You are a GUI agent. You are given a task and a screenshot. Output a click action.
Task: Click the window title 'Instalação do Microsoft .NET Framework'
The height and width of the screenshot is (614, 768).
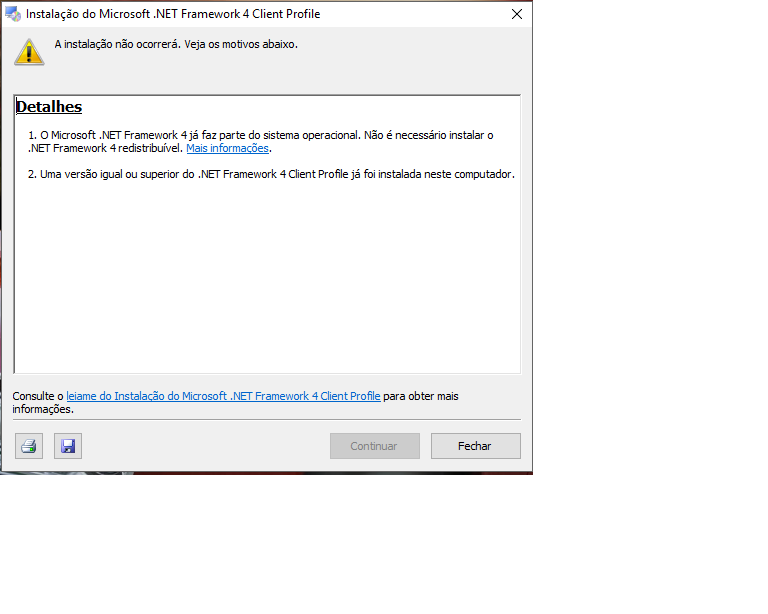(173, 14)
